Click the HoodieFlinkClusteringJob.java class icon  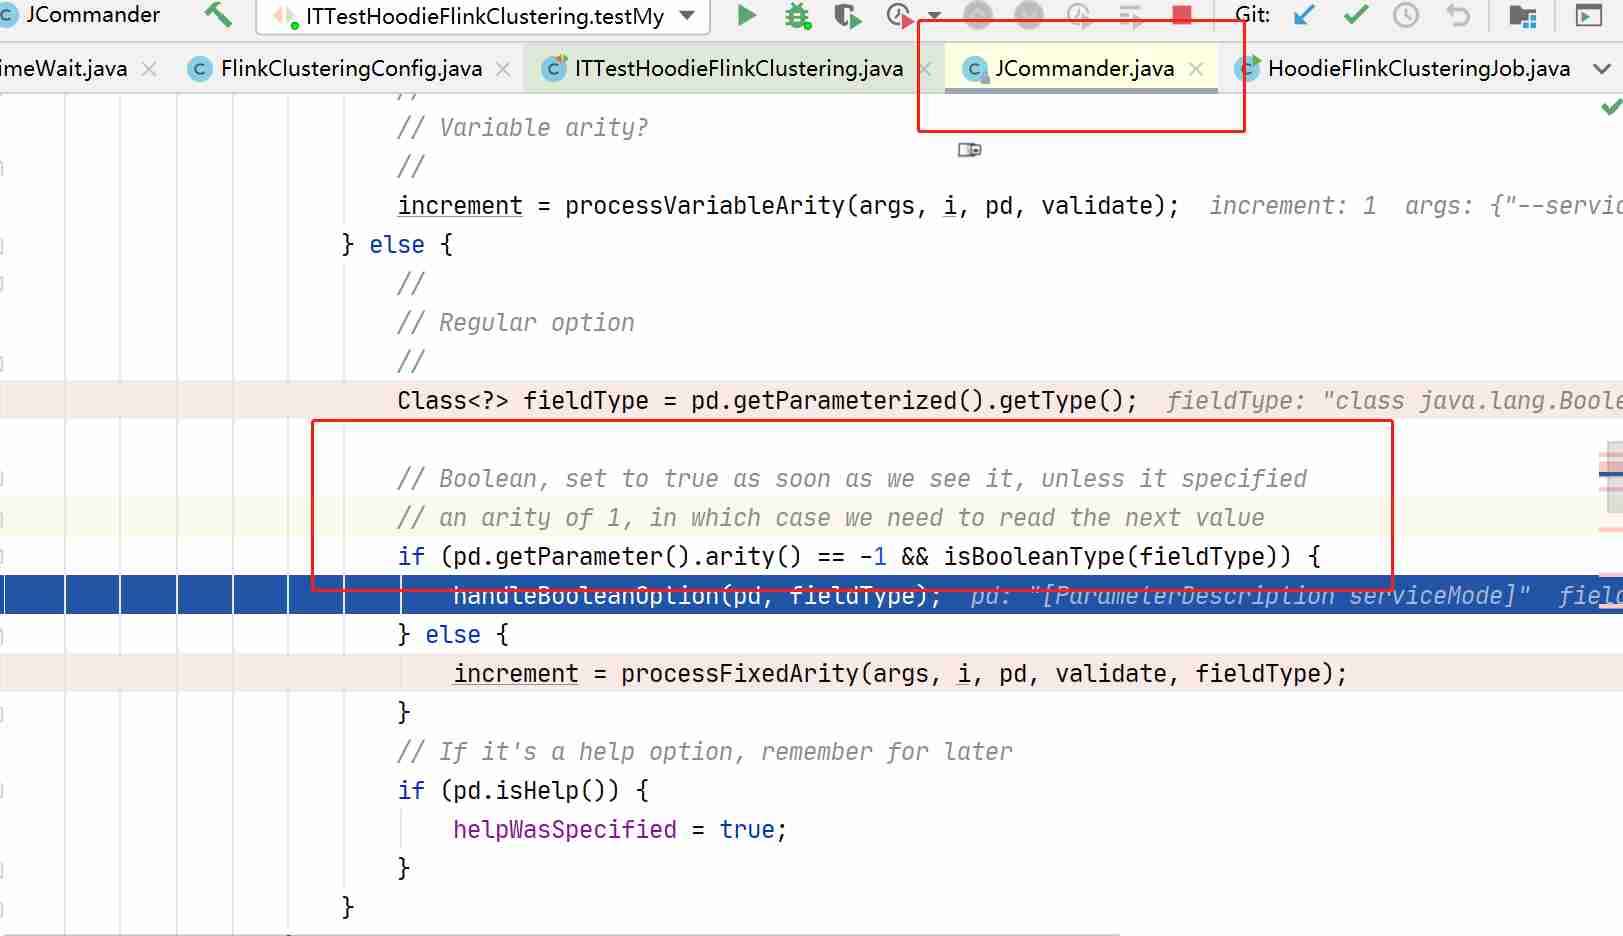pyautogui.click(x=1246, y=68)
